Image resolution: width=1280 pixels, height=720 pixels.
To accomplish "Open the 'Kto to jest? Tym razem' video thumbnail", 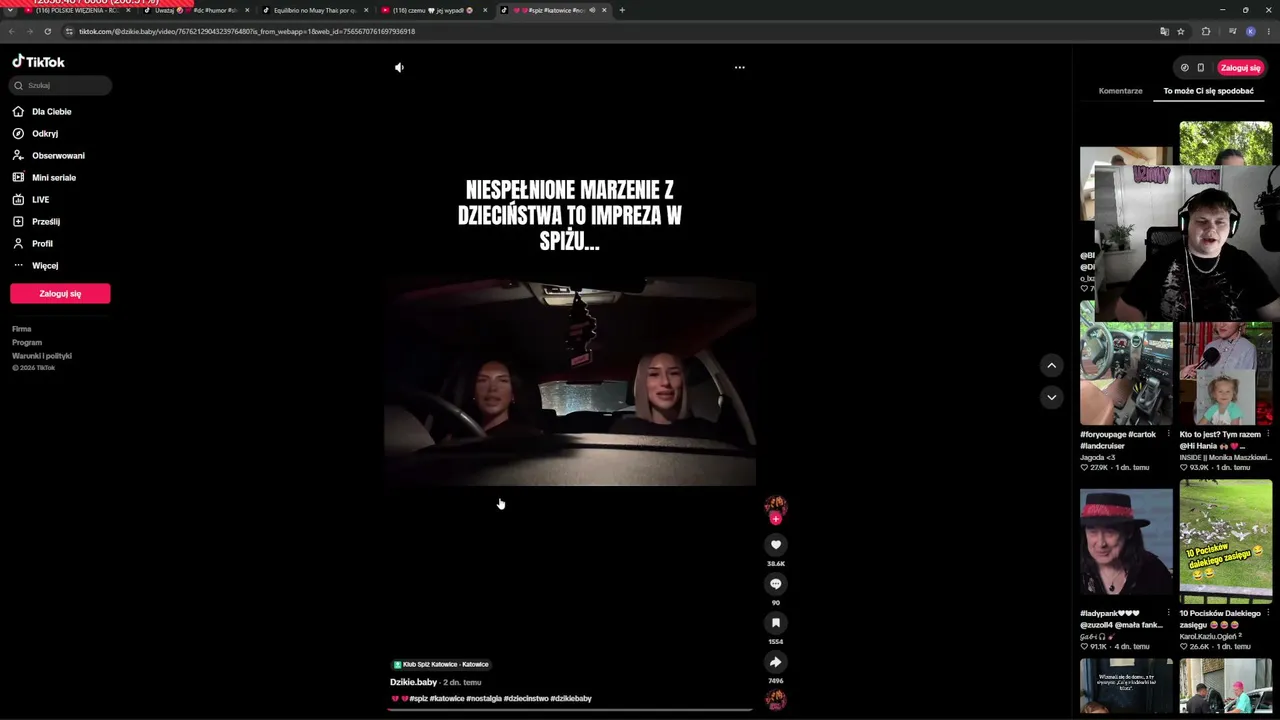I will pyautogui.click(x=1225, y=372).
